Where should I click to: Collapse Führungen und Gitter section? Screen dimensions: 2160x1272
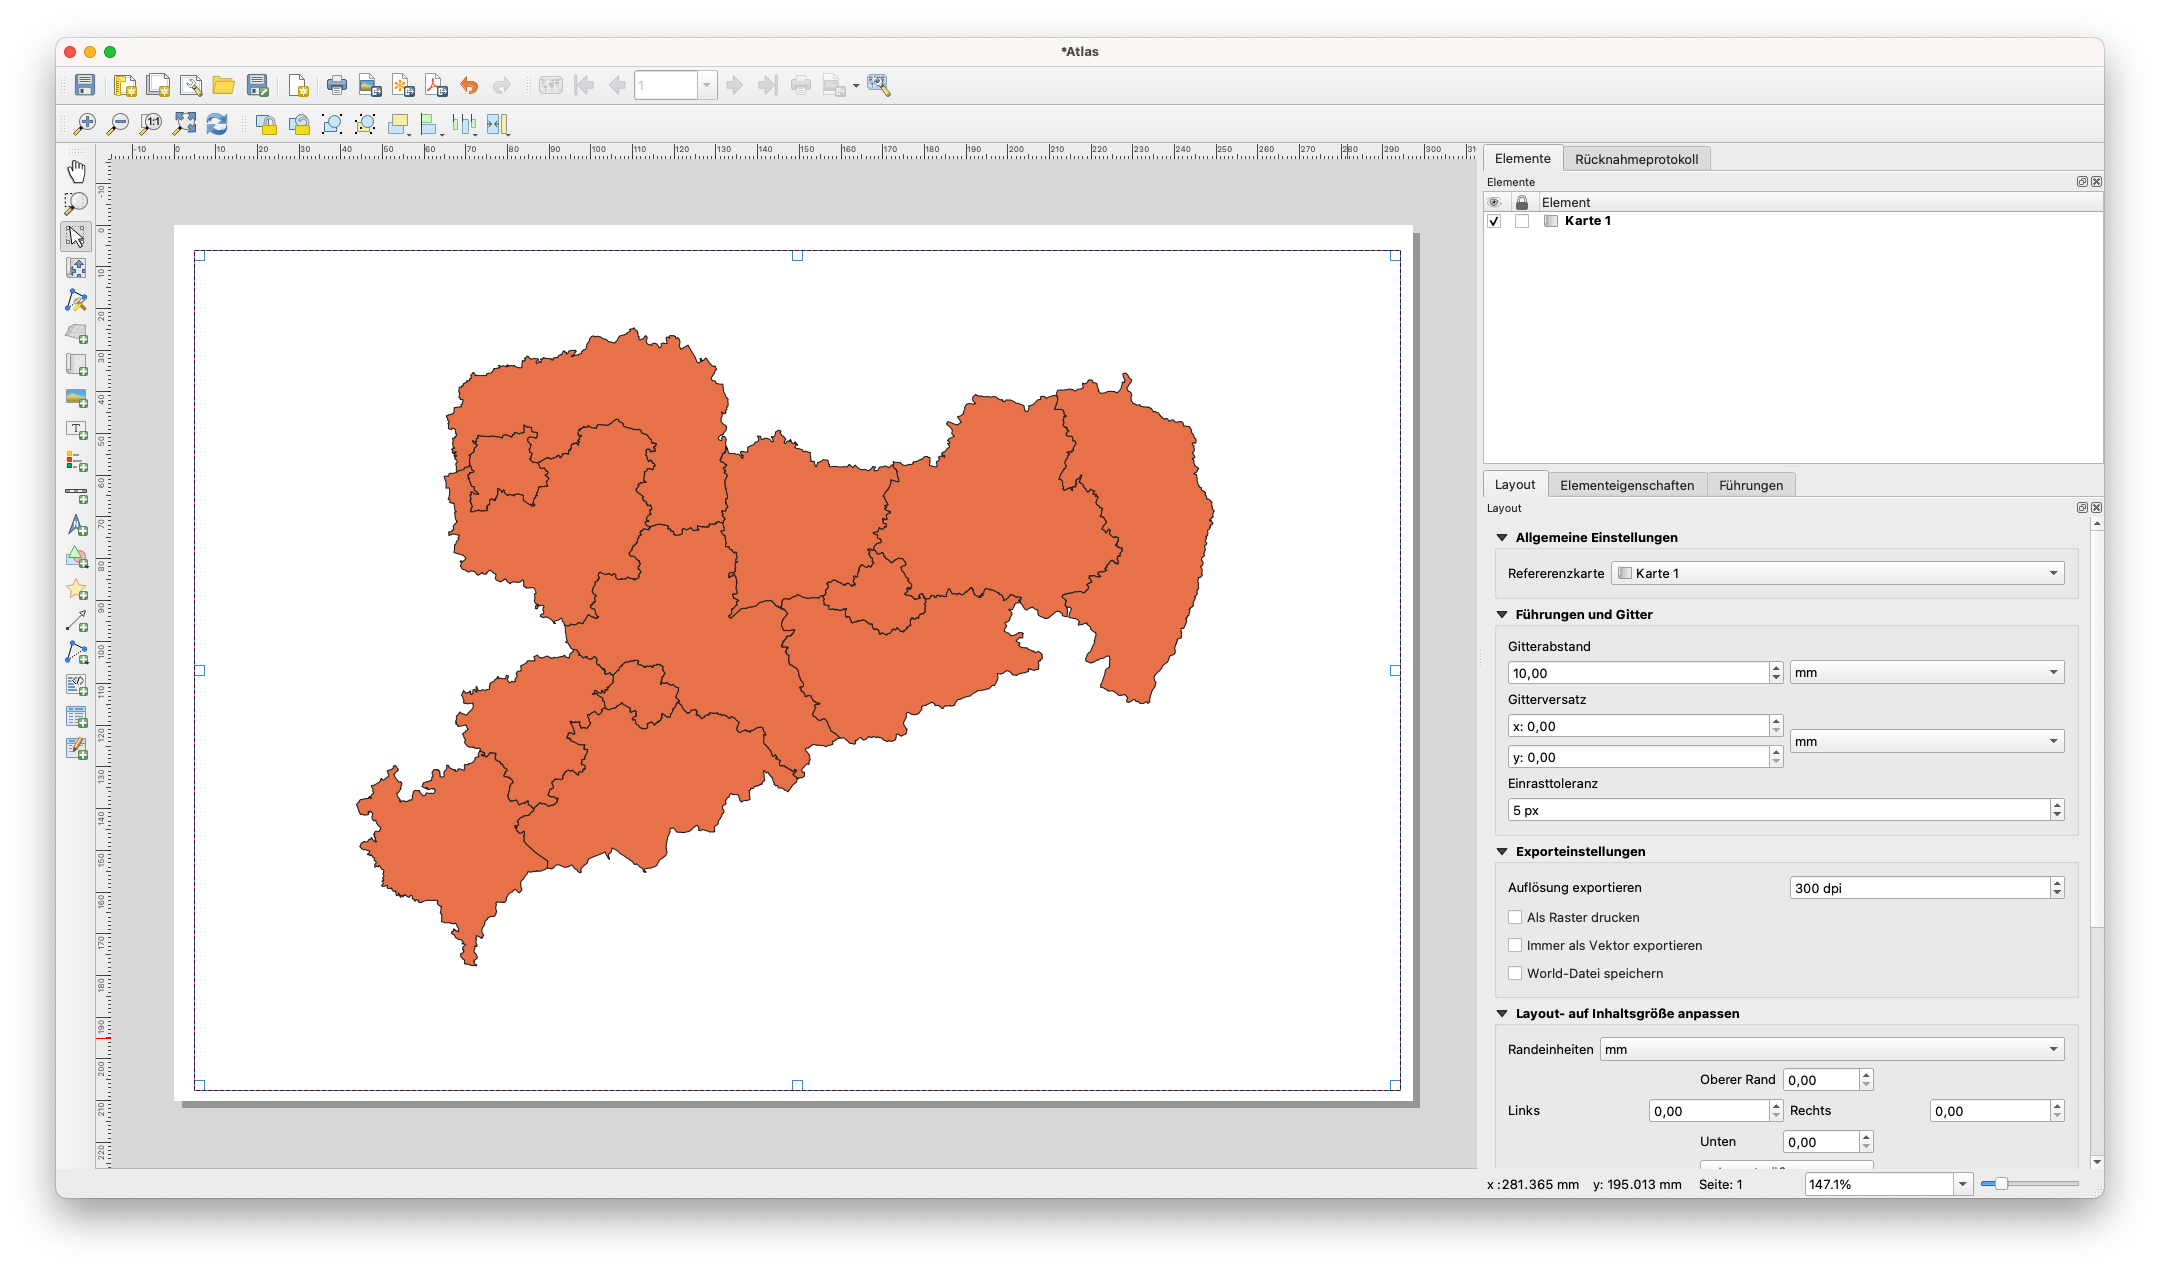[x=1502, y=614]
